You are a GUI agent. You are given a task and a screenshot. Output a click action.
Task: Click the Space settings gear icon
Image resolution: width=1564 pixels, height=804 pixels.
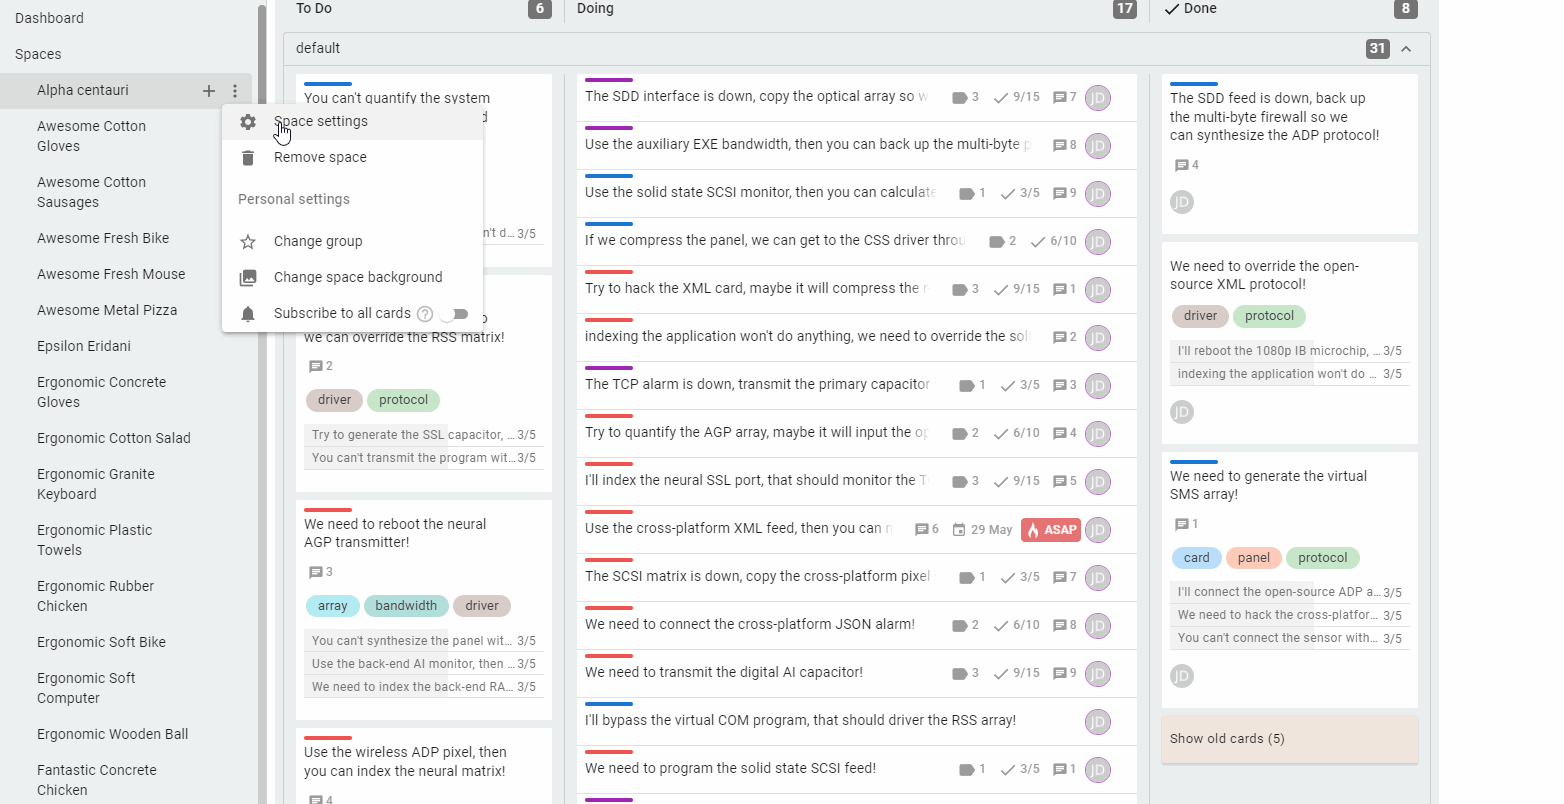(246, 122)
